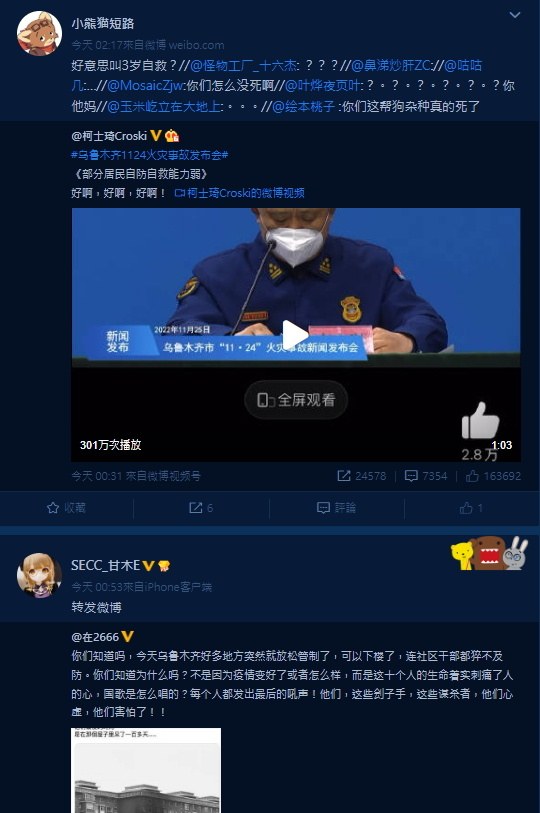
Task: Visit @柯士琦Croski's profile
Action: 109,136
